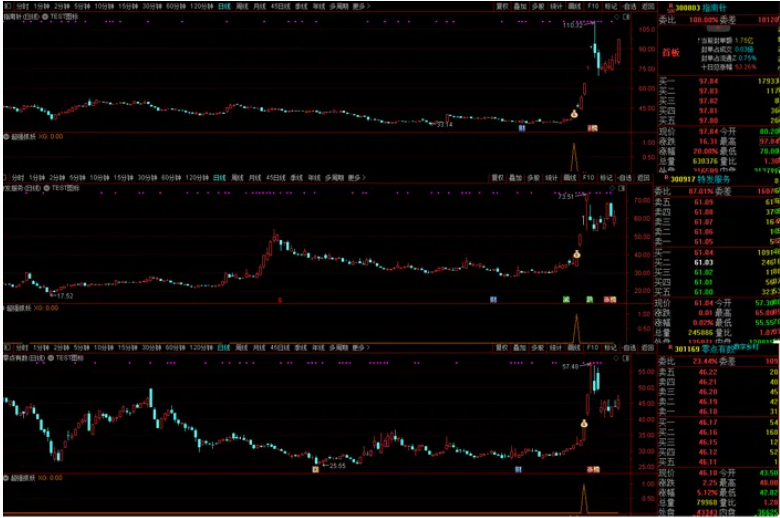Click the panel icon left of 分时 in top toolbar

pyautogui.click(x=6, y=6)
